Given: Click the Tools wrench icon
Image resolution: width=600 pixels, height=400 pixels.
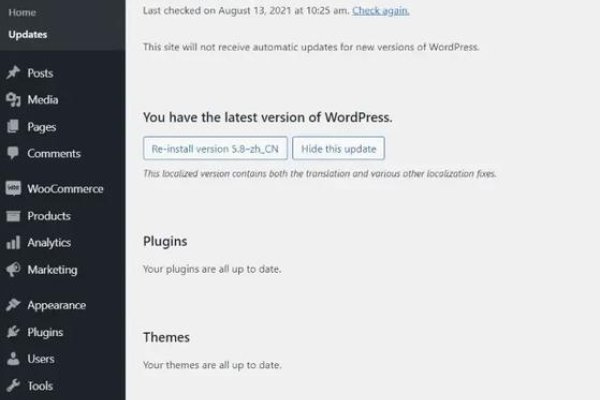Looking at the screenshot, I should tap(13, 386).
